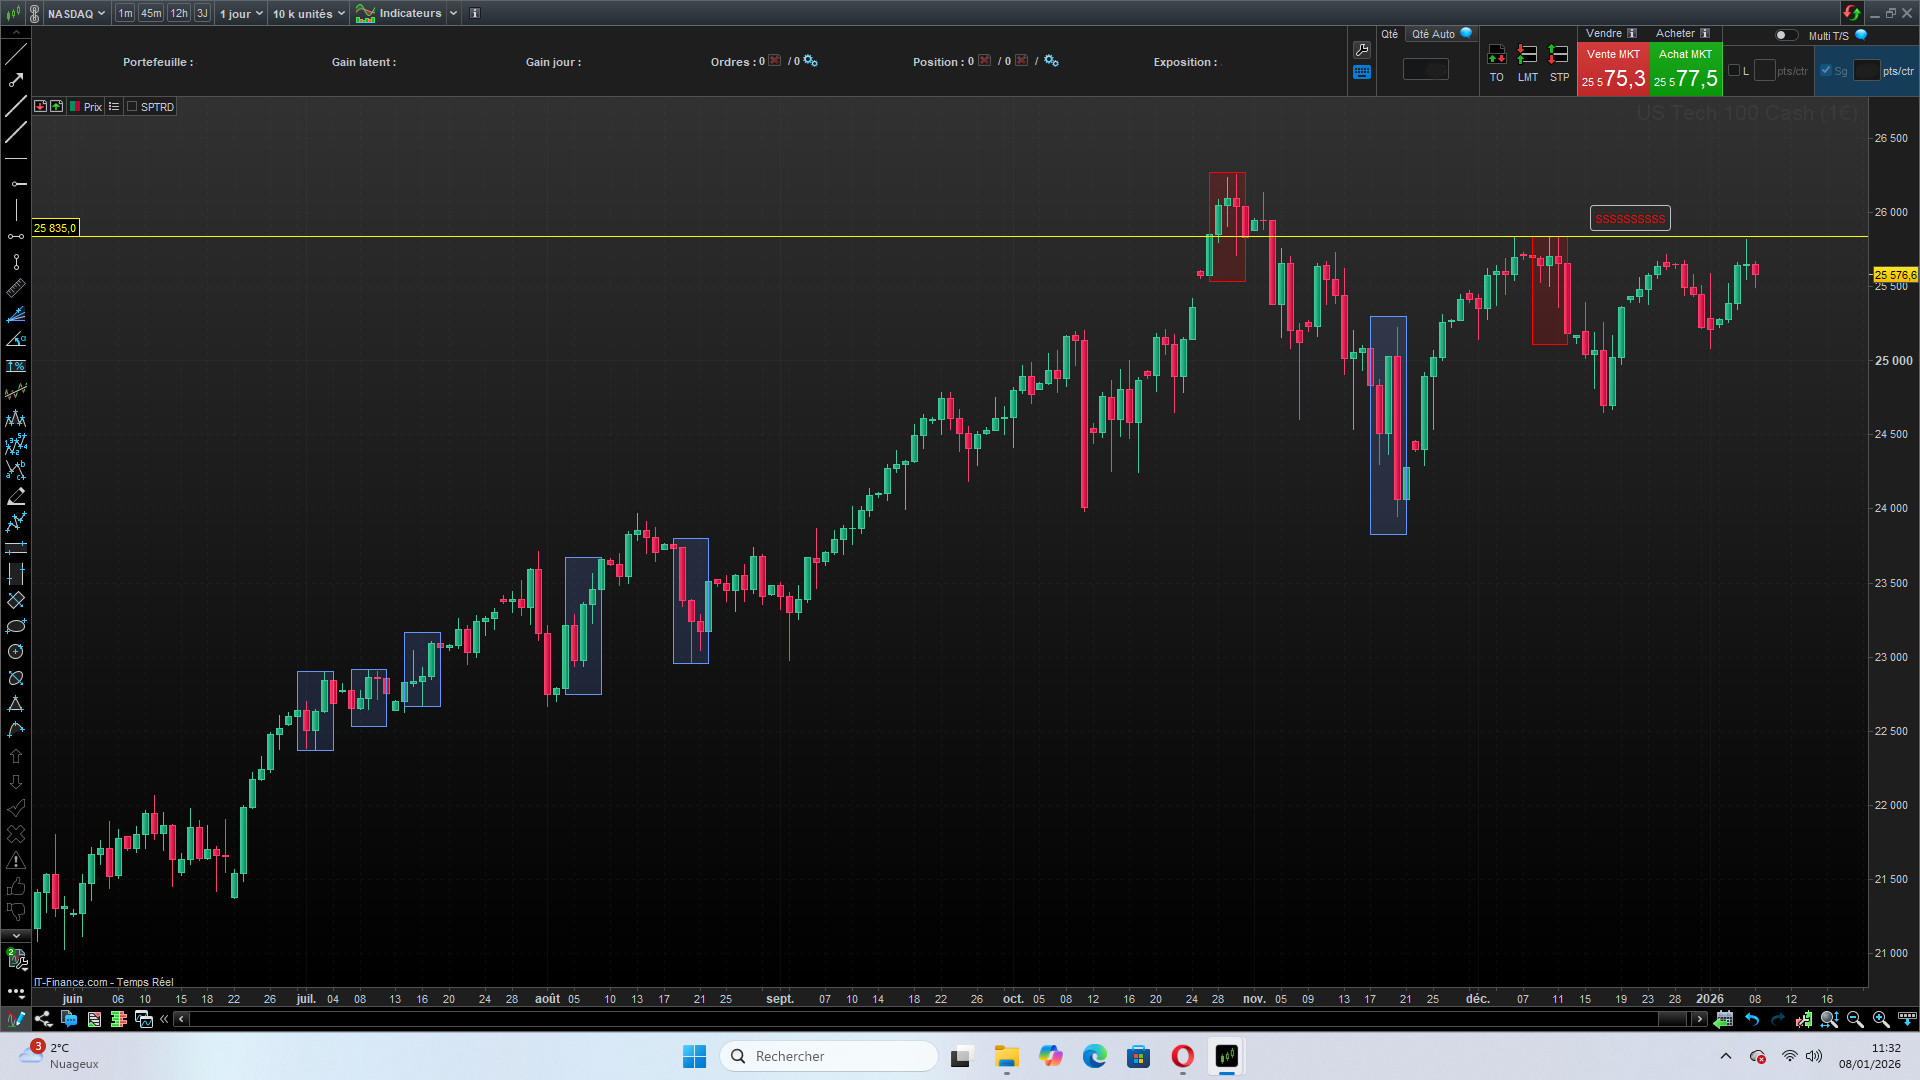The width and height of the screenshot is (1920, 1080).
Task: Click the share icon in bottom toolbar
Action: click(x=43, y=1019)
